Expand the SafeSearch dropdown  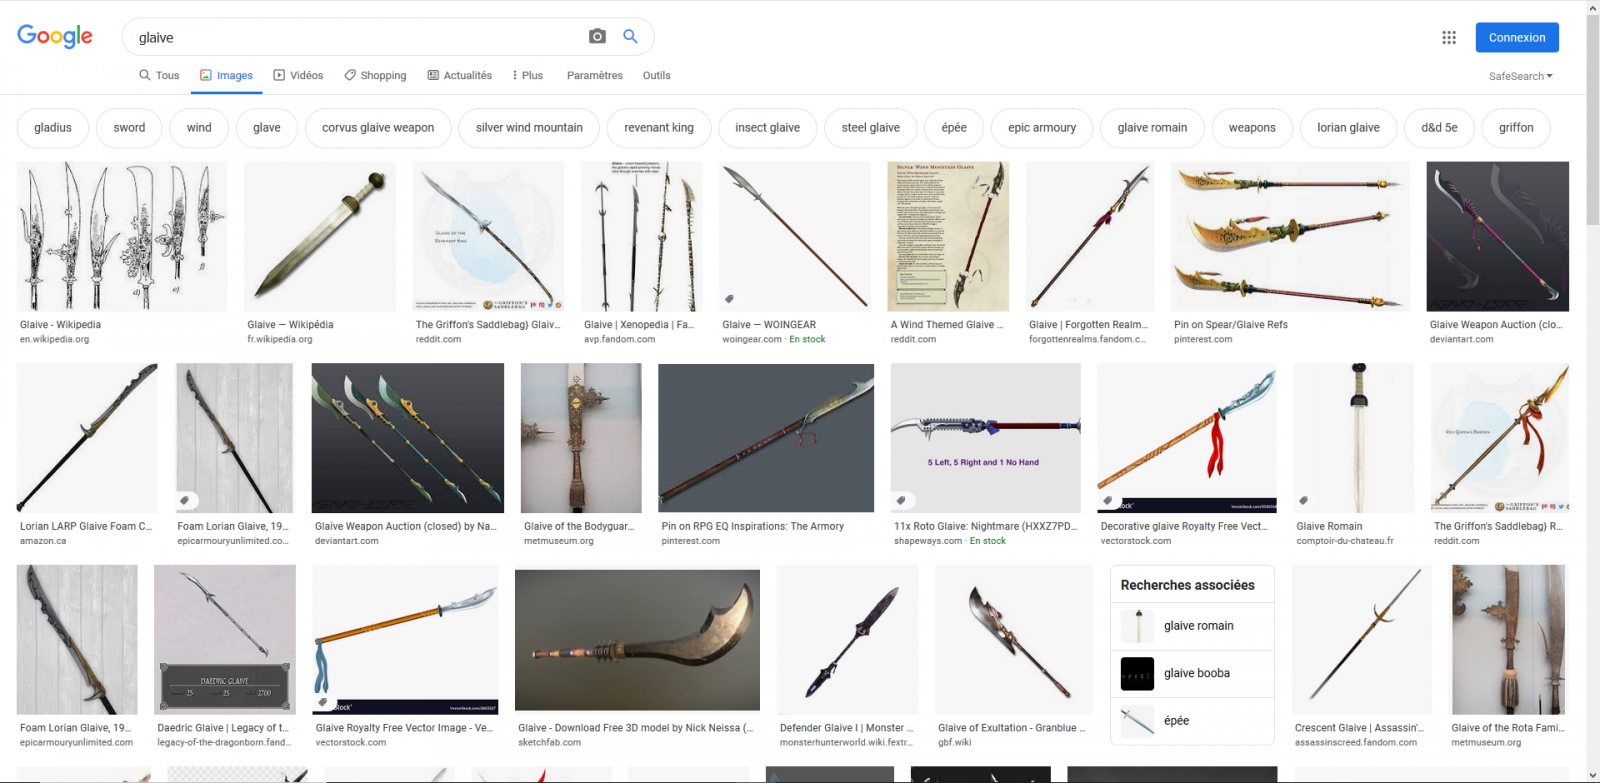[1520, 76]
